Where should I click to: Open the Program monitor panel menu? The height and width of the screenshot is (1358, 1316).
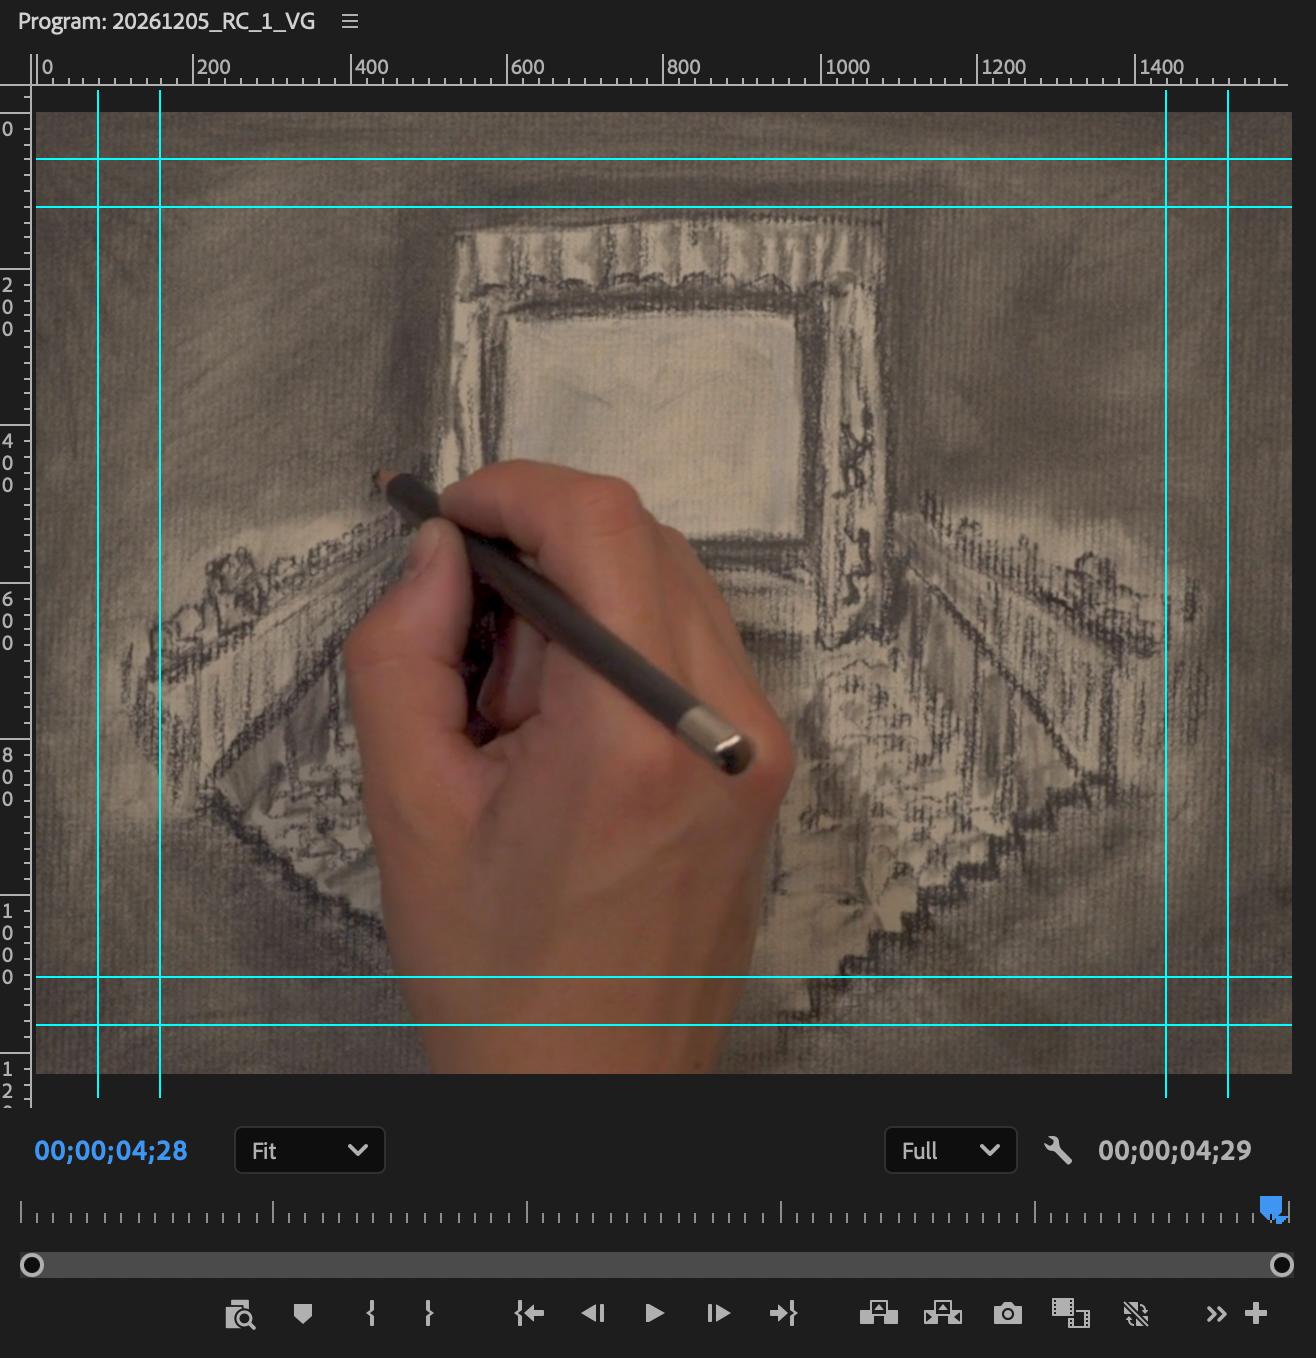coord(350,21)
